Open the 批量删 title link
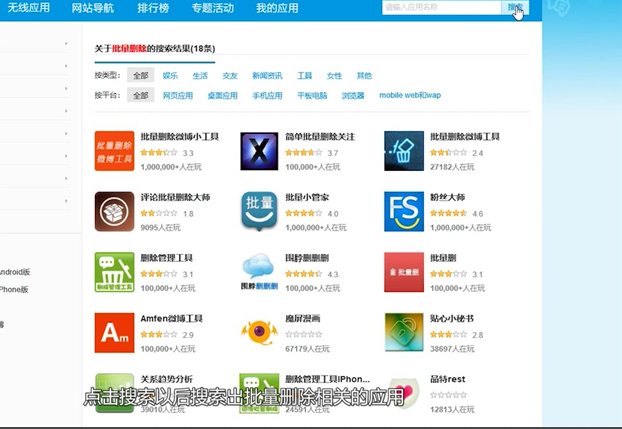Screen dimensions: 622x429 tap(443, 258)
